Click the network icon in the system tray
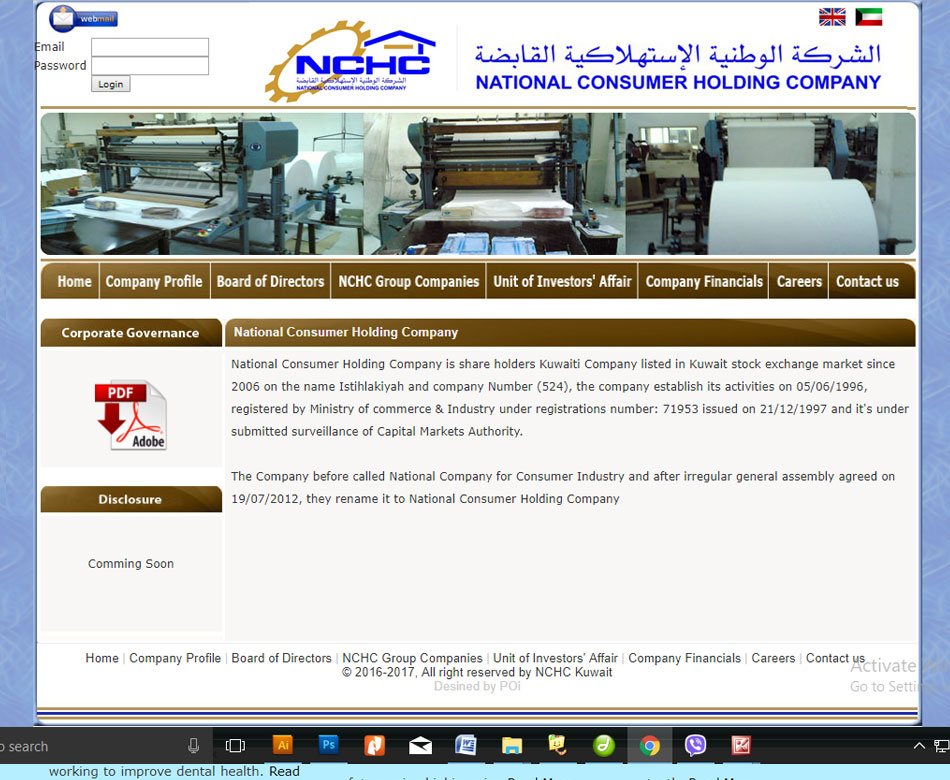 942,745
